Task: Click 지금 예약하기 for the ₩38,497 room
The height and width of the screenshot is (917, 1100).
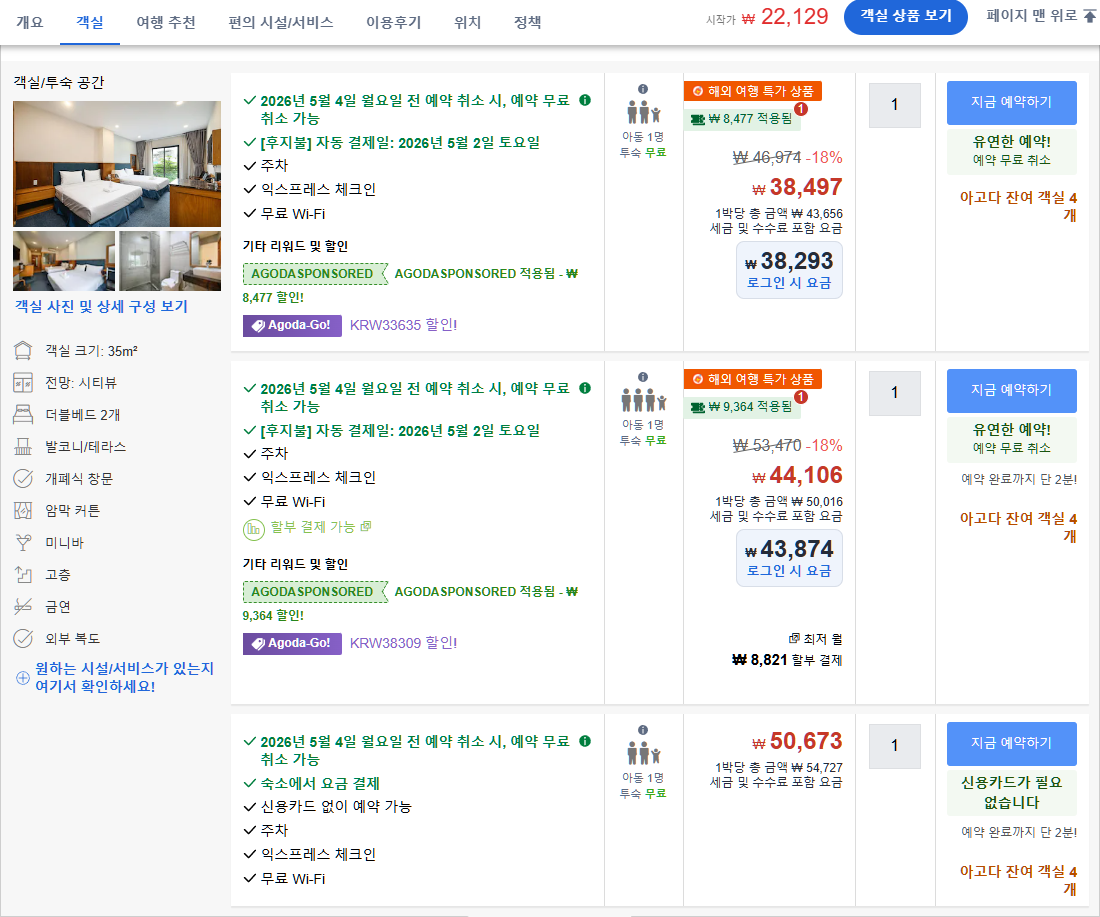Action: 1012,102
